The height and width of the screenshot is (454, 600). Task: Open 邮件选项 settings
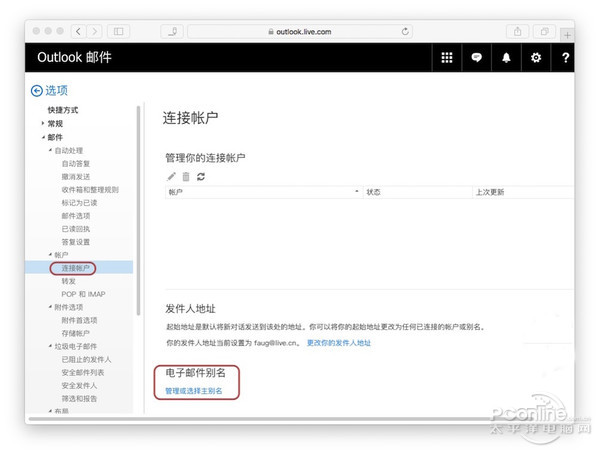[x=76, y=216]
